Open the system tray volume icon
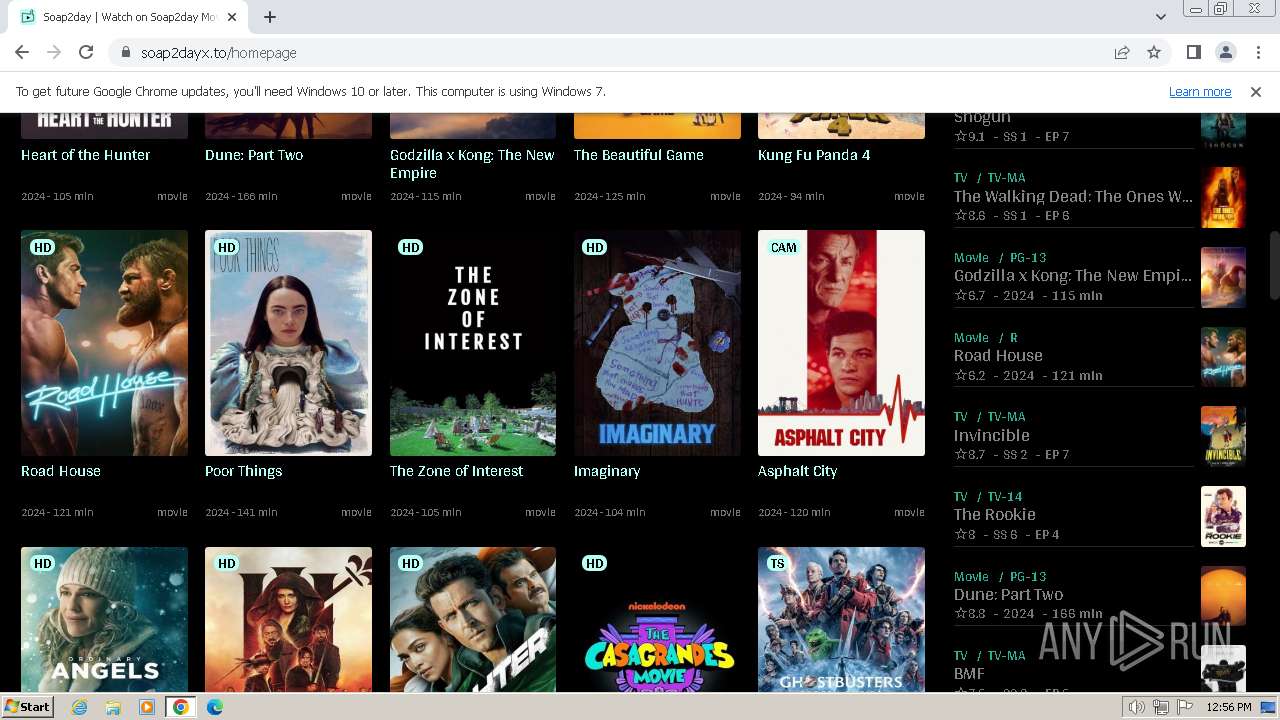Viewport: 1280px width, 720px height. coord(1137,707)
